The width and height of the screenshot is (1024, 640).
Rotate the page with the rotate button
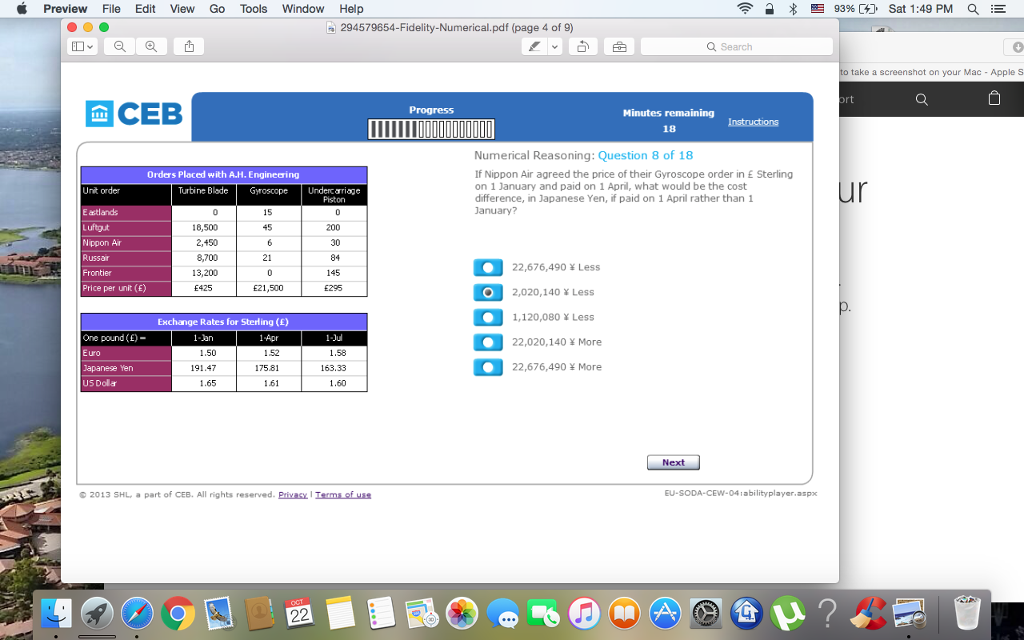(x=583, y=46)
